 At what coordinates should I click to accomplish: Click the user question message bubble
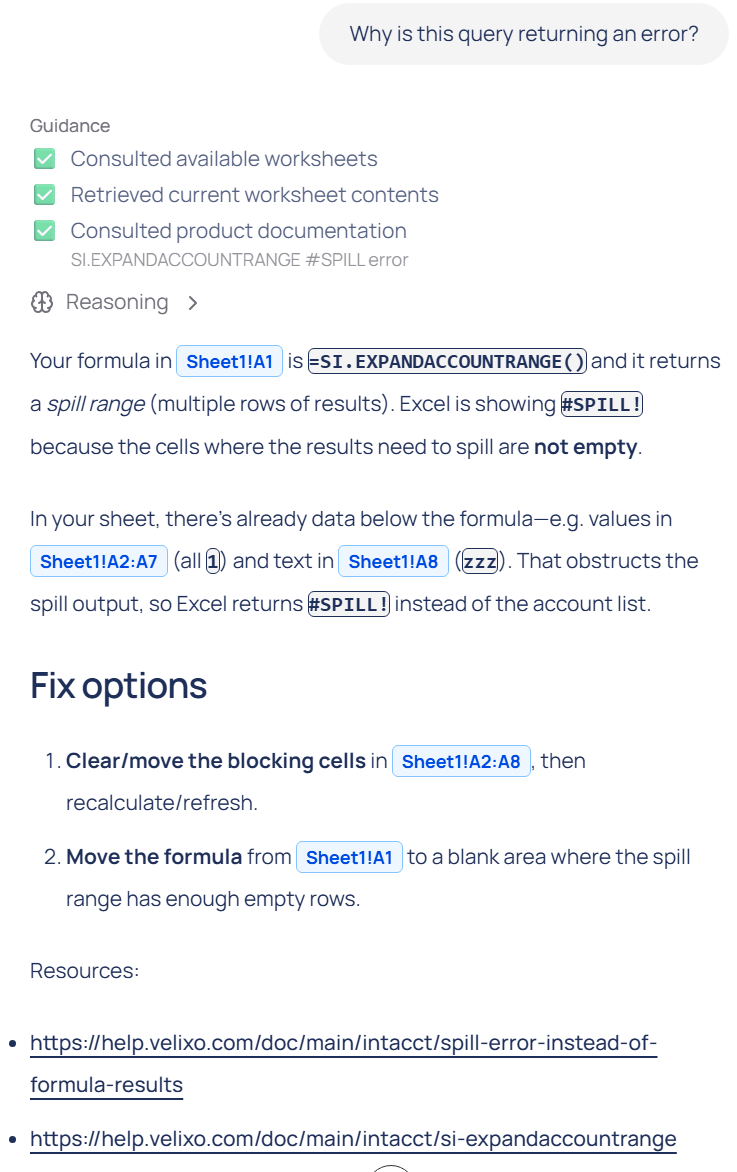coord(523,34)
